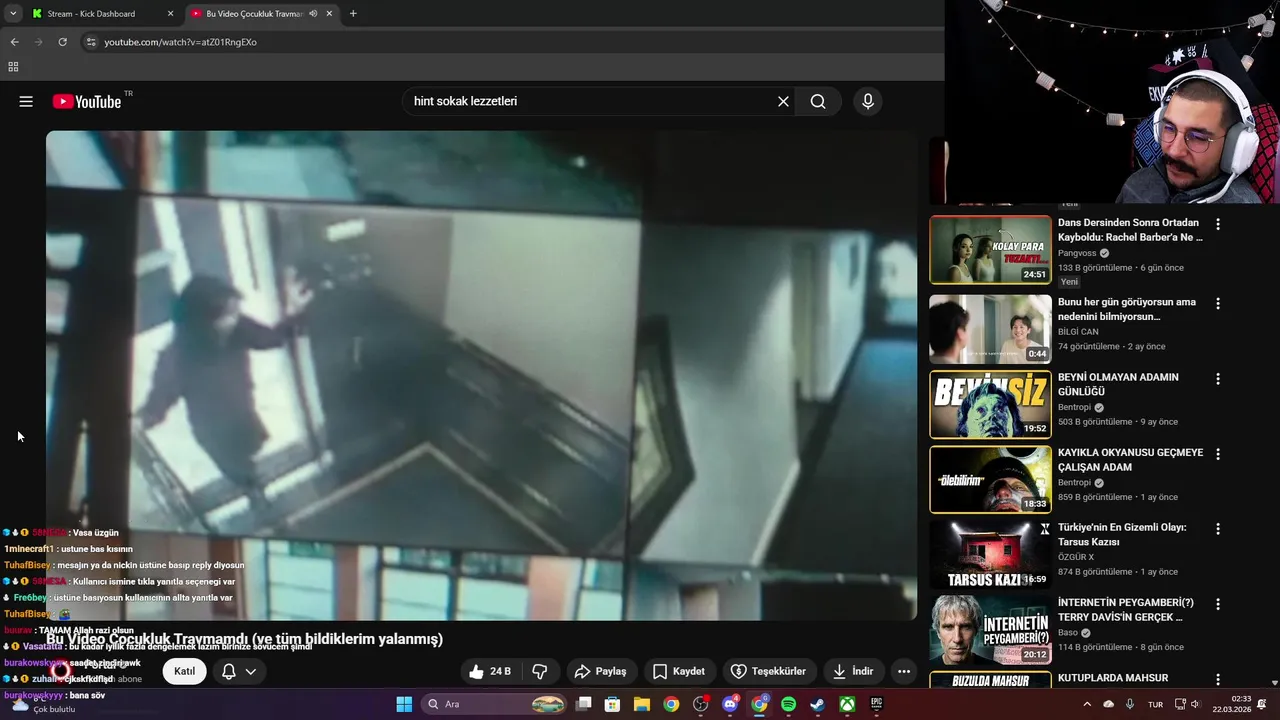View site information icon in the address bar
Image resolution: width=1280 pixels, height=720 pixels.
(x=91, y=42)
